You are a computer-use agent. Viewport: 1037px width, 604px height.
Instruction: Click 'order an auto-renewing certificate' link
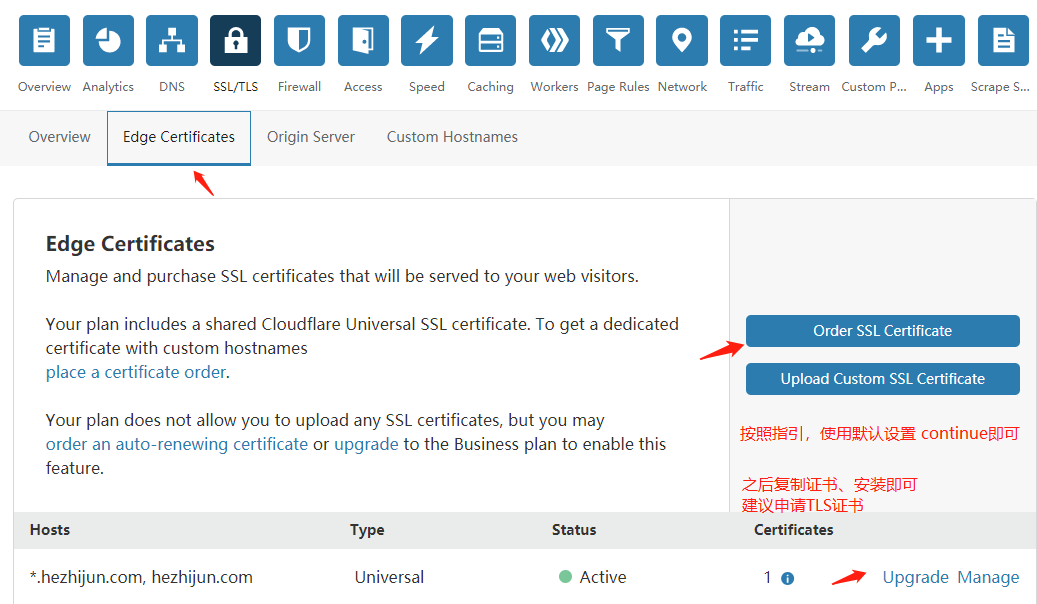pos(177,444)
